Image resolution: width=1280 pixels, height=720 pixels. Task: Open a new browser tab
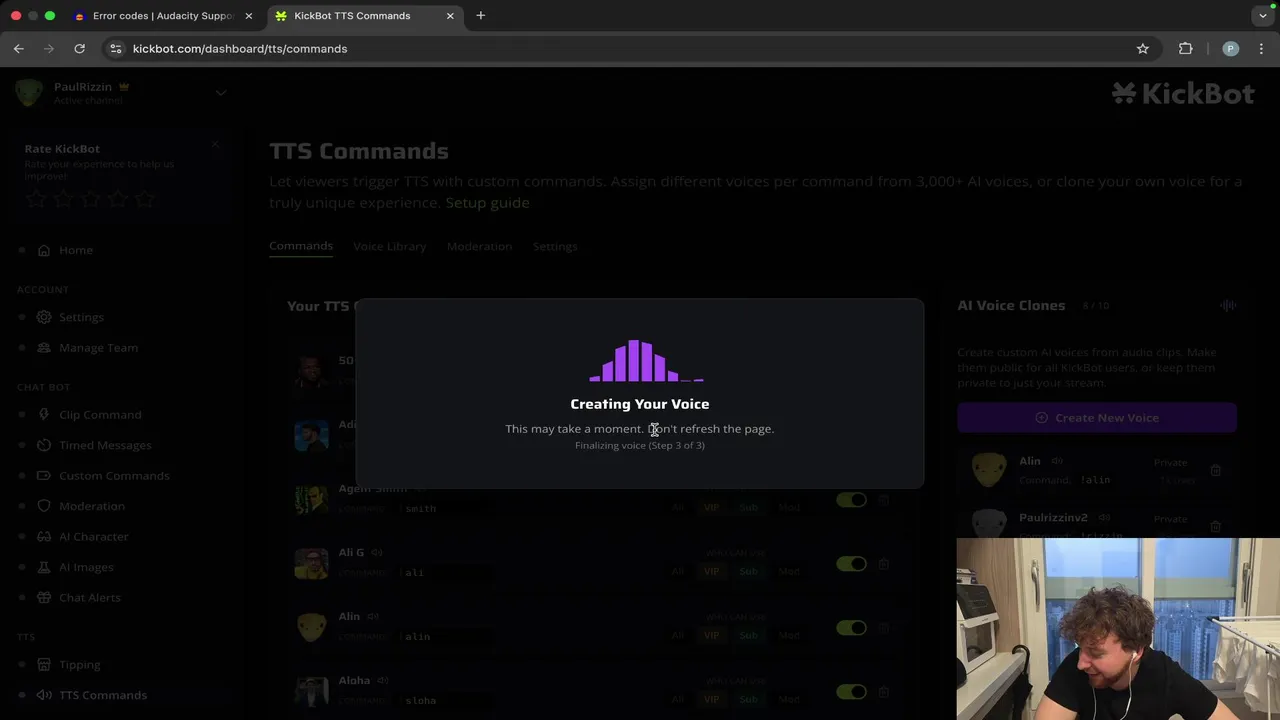click(x=481, y=16)
